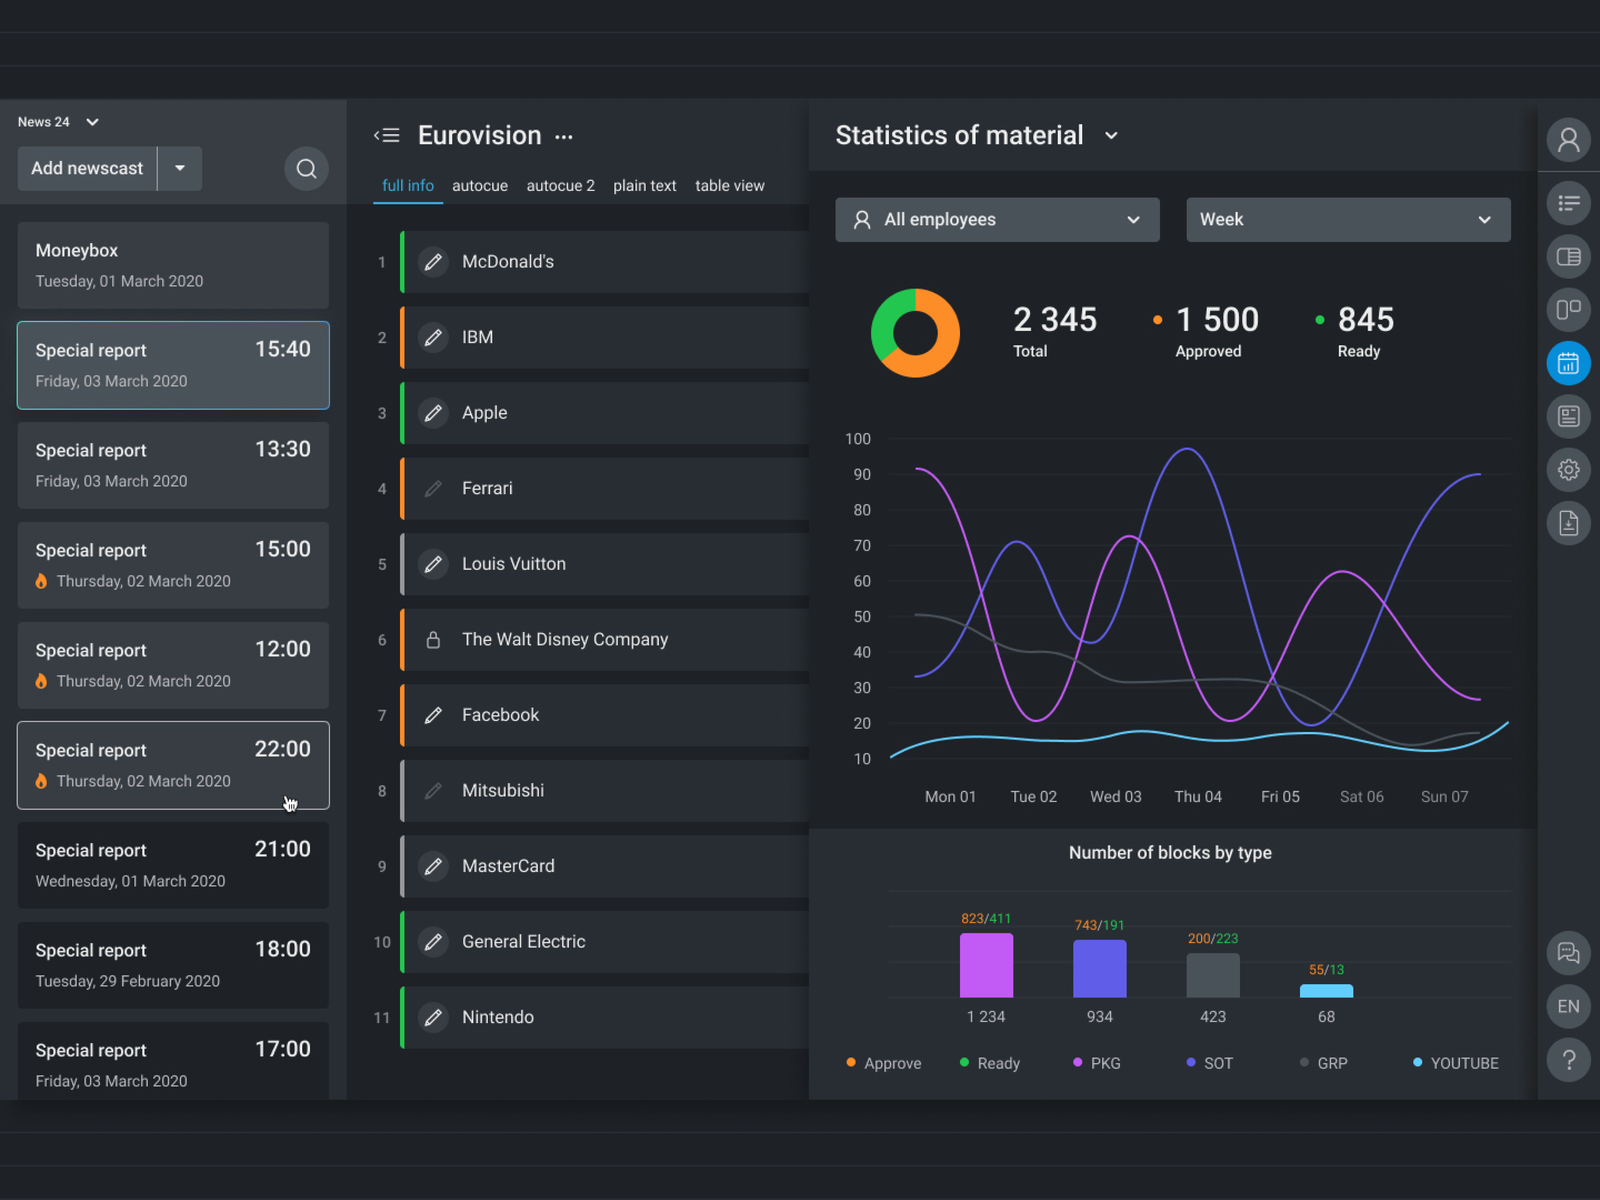Switch to the autocue tab
The height and width of the screenshot is (1200, 1600).
tap(480, 186)
